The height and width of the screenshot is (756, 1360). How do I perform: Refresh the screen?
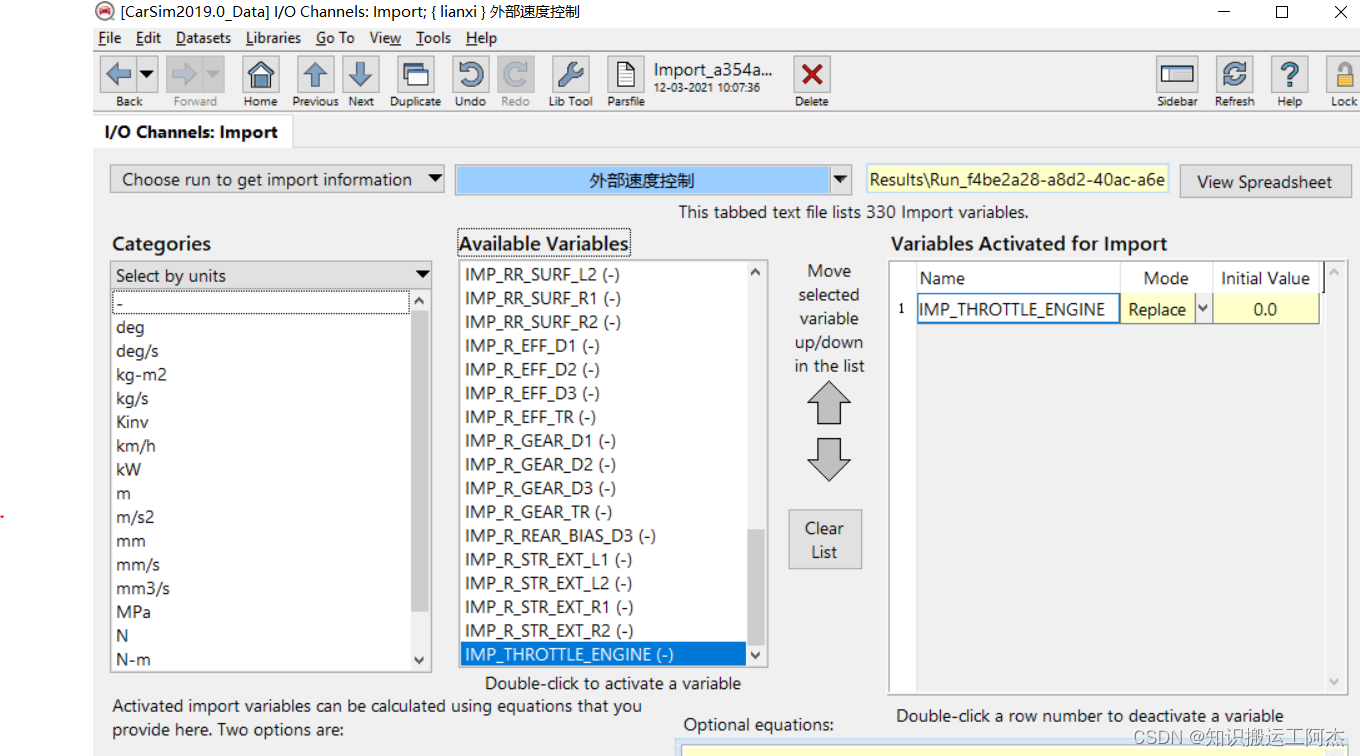click(1235, 74)
